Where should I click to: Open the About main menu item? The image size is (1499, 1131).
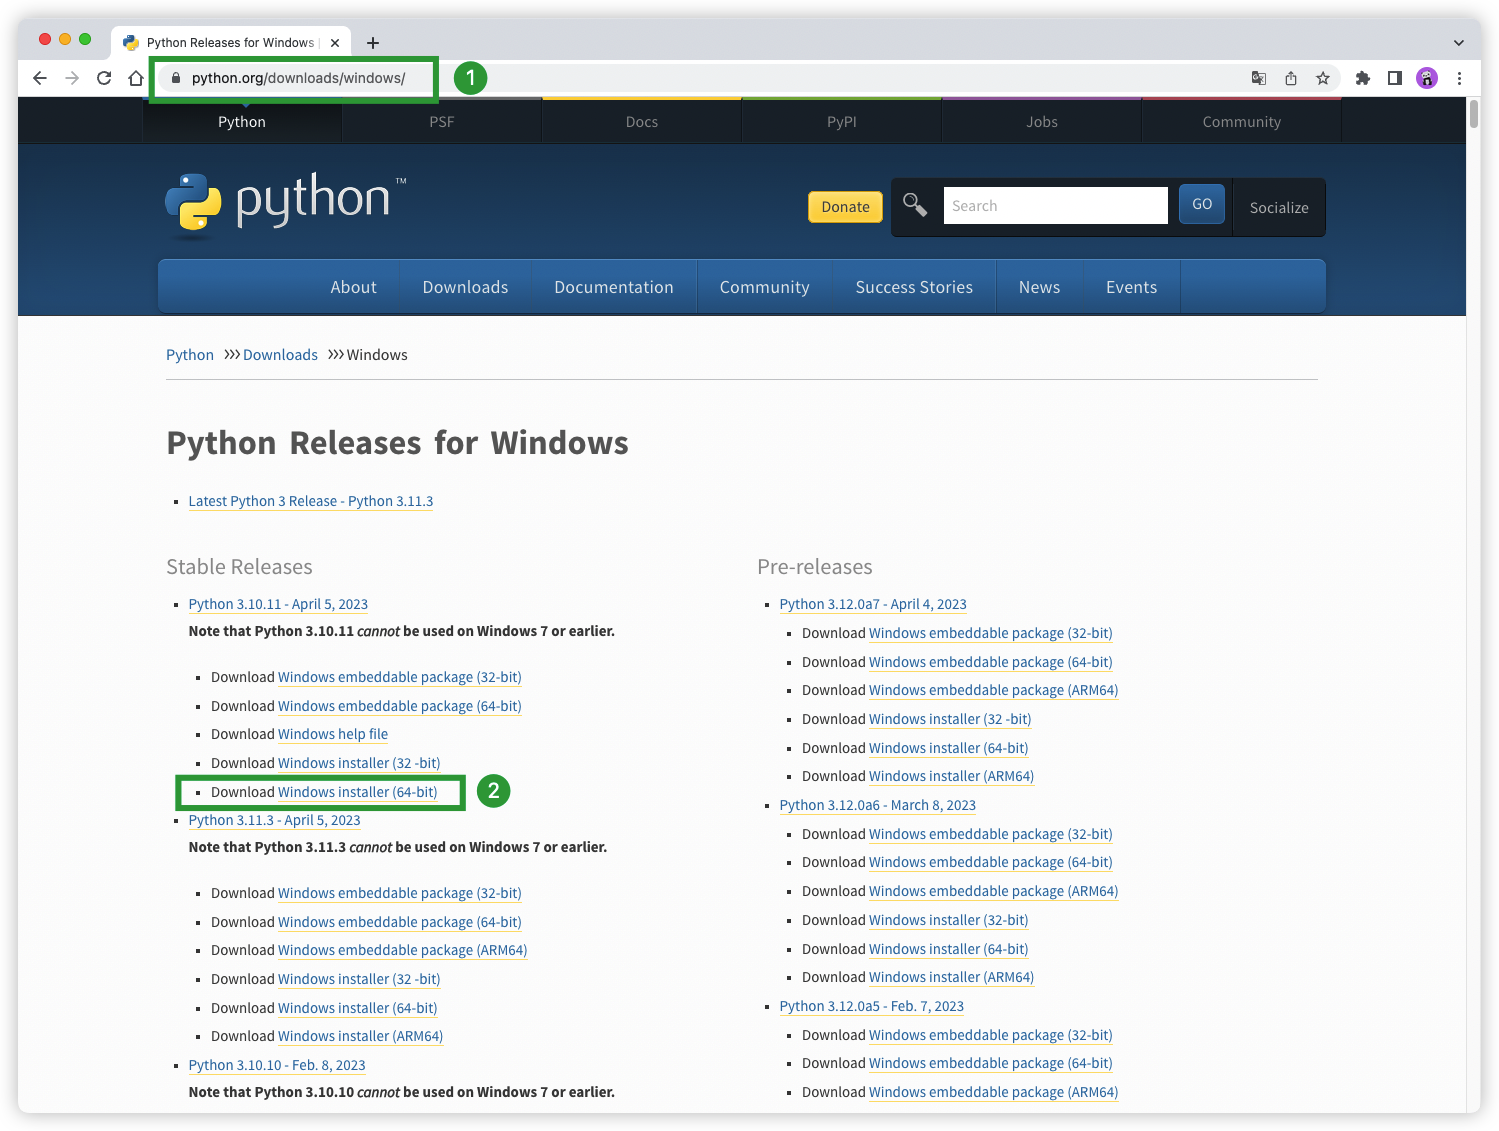[x=354, y=287]
